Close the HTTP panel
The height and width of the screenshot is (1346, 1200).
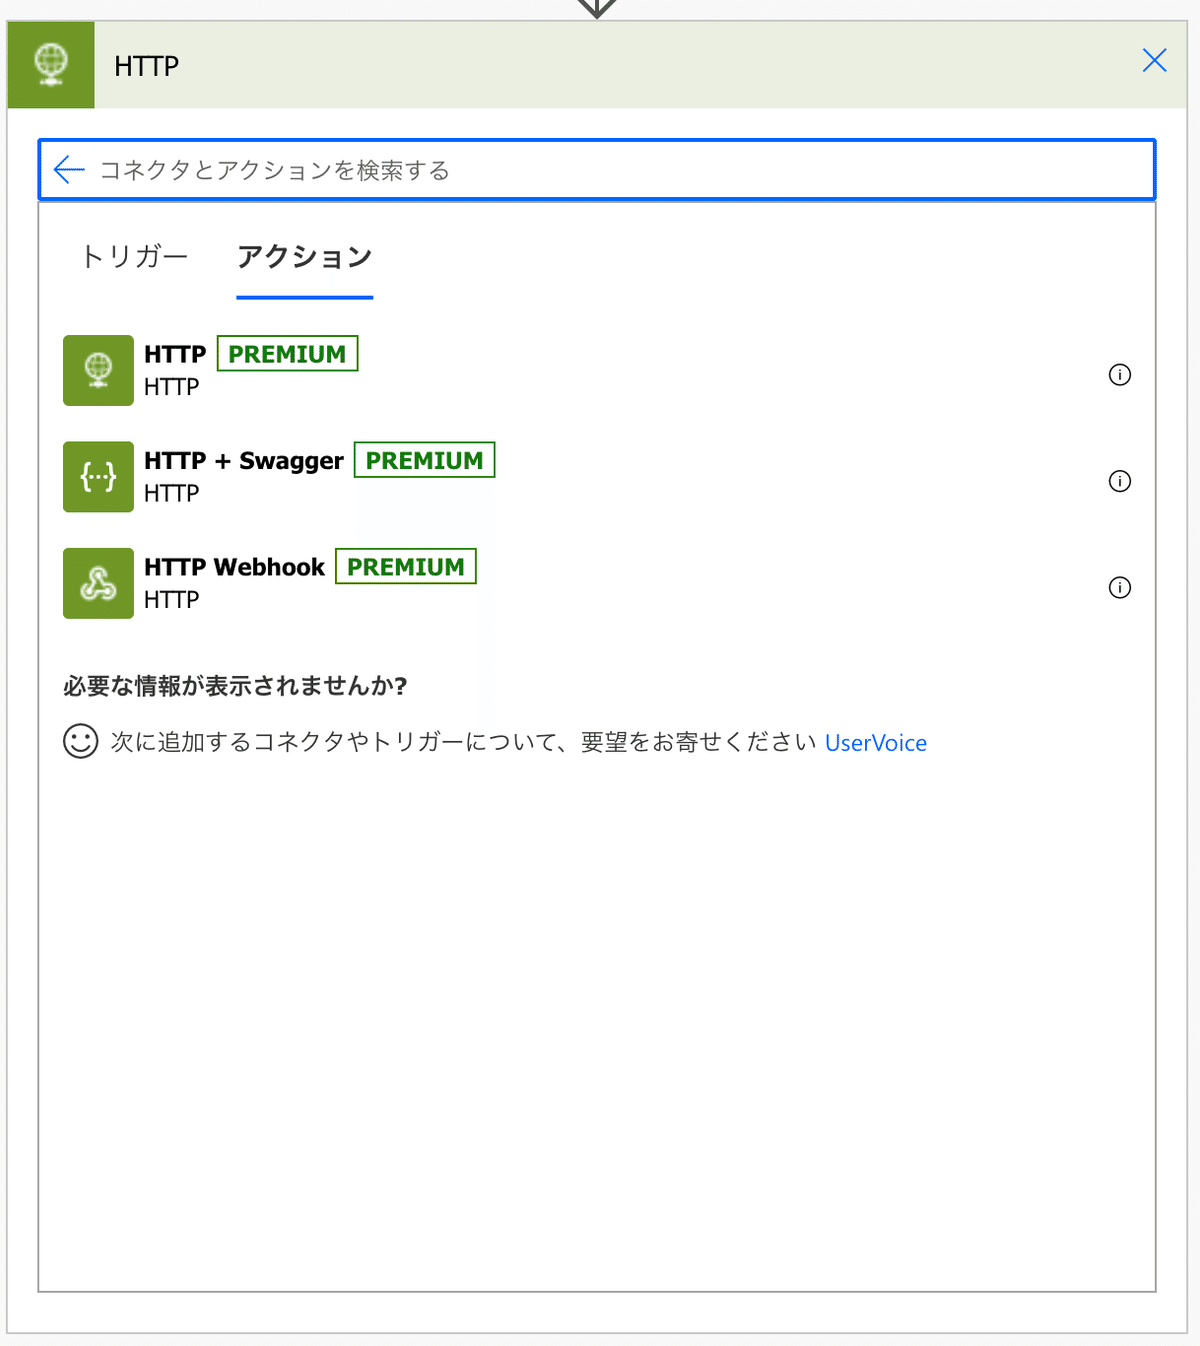(1155, 61)
